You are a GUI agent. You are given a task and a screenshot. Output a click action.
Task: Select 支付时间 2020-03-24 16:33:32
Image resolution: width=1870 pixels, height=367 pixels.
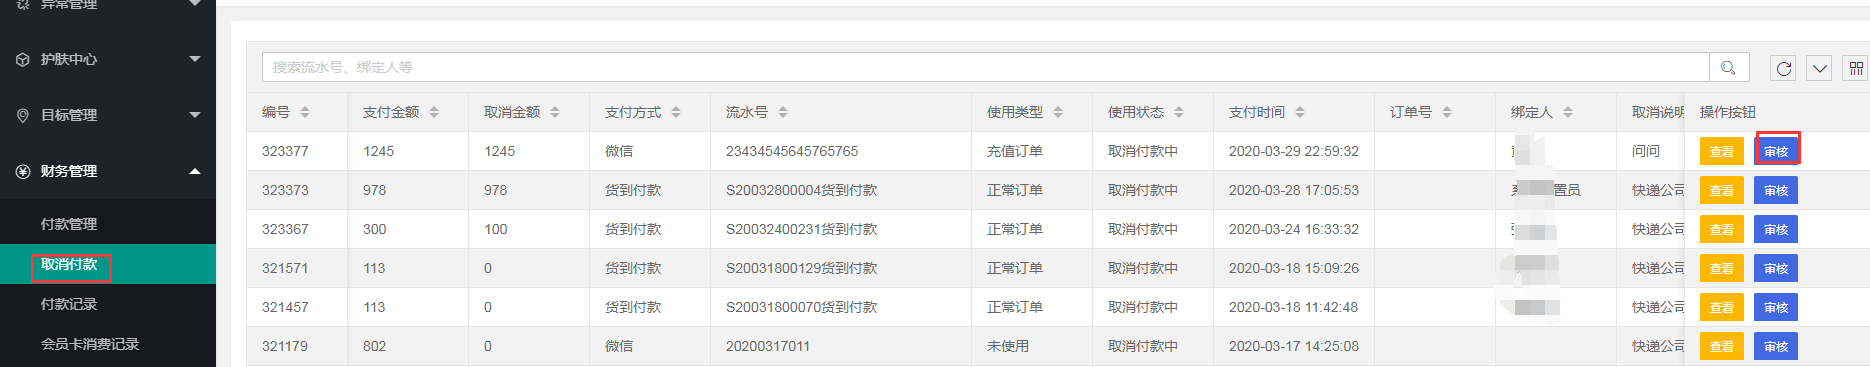coord(1293,229)
